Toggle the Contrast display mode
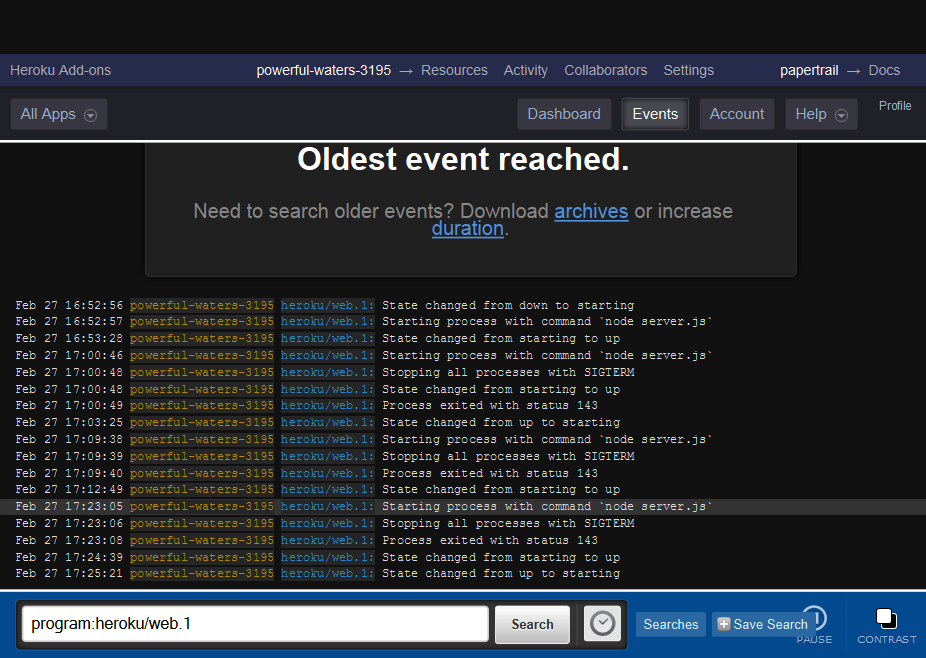This screenshot has height=658, width=926. point(886,626)
